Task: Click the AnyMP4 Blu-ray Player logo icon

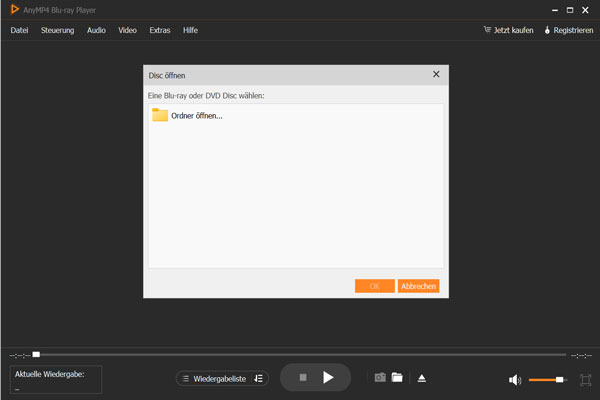Action: [x=15, y=9]
